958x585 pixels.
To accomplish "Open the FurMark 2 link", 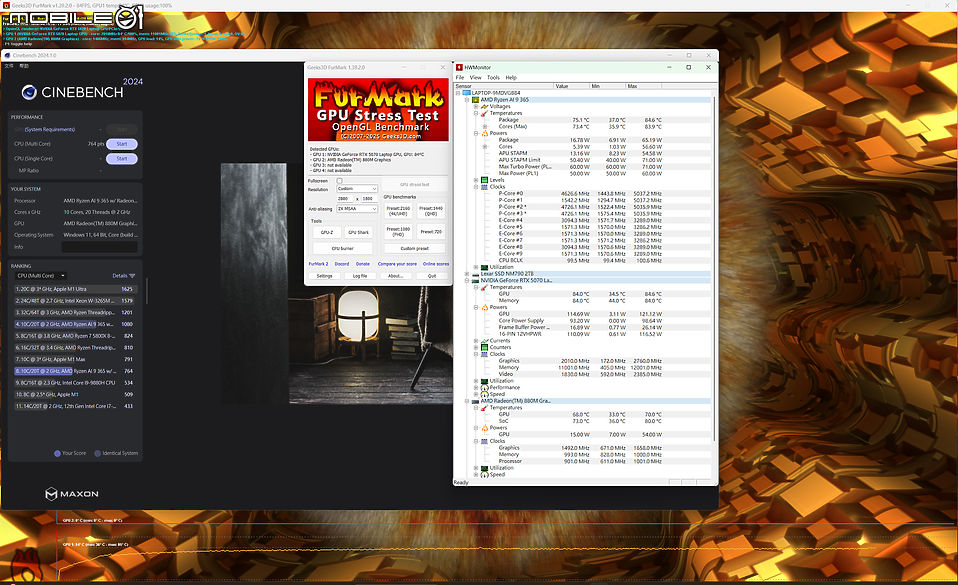I will pyautogui.click(x=318, y=264).
